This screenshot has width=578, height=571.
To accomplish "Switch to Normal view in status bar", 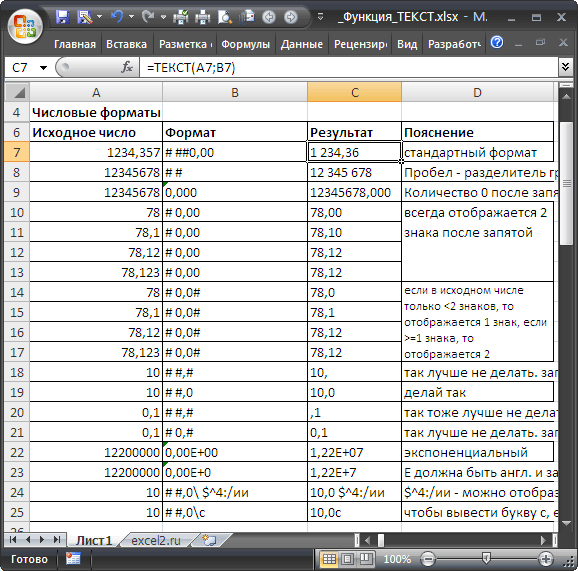I will [x=329, y=559].
